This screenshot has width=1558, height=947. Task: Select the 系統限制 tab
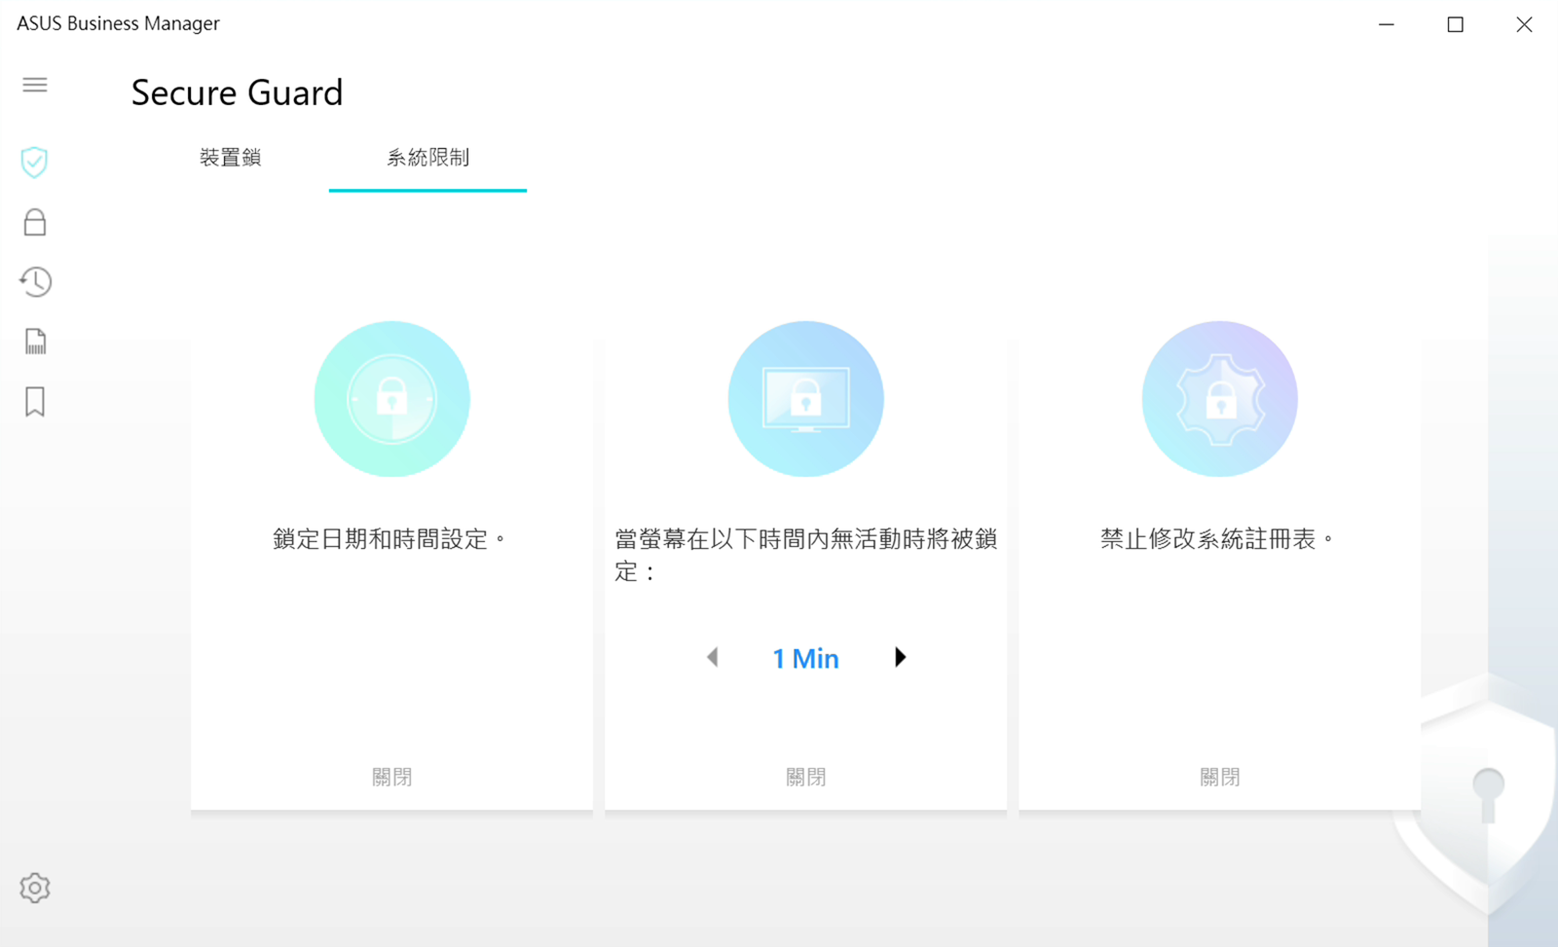pyautogui.click(x=428, y=158)
